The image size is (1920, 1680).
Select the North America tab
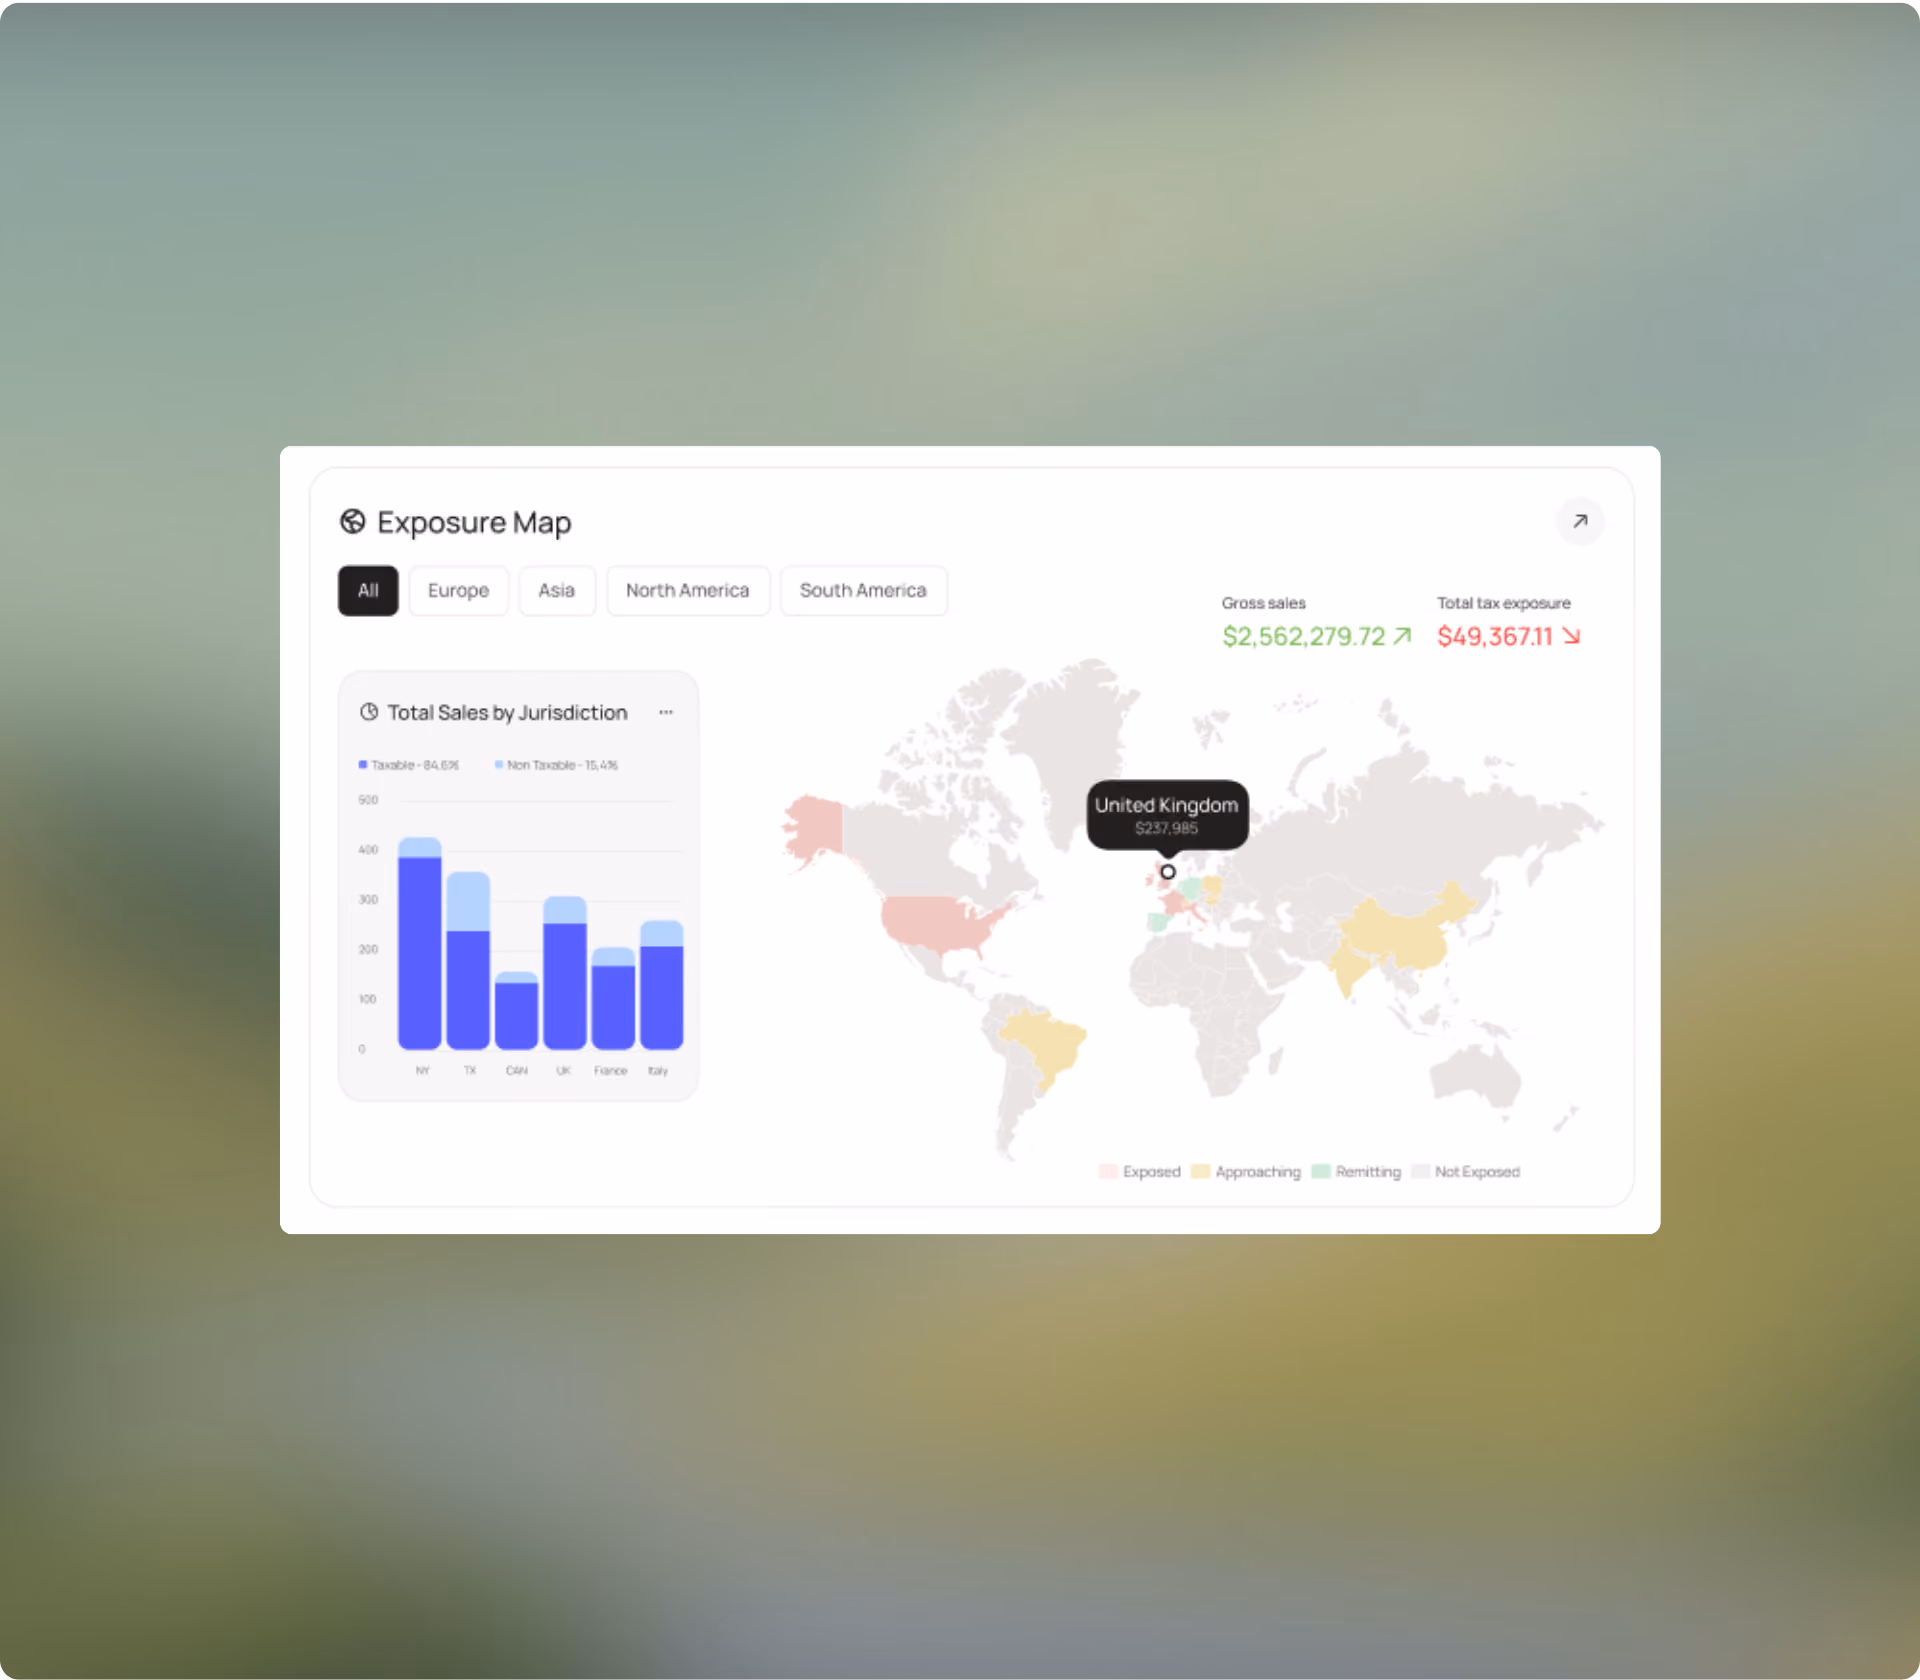pos(687,590)
